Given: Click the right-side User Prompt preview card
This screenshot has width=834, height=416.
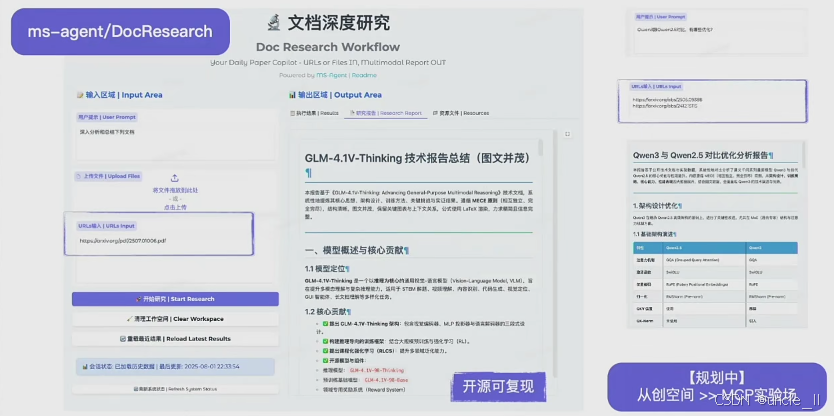Looking at the screenshot, I should (716, 32).
